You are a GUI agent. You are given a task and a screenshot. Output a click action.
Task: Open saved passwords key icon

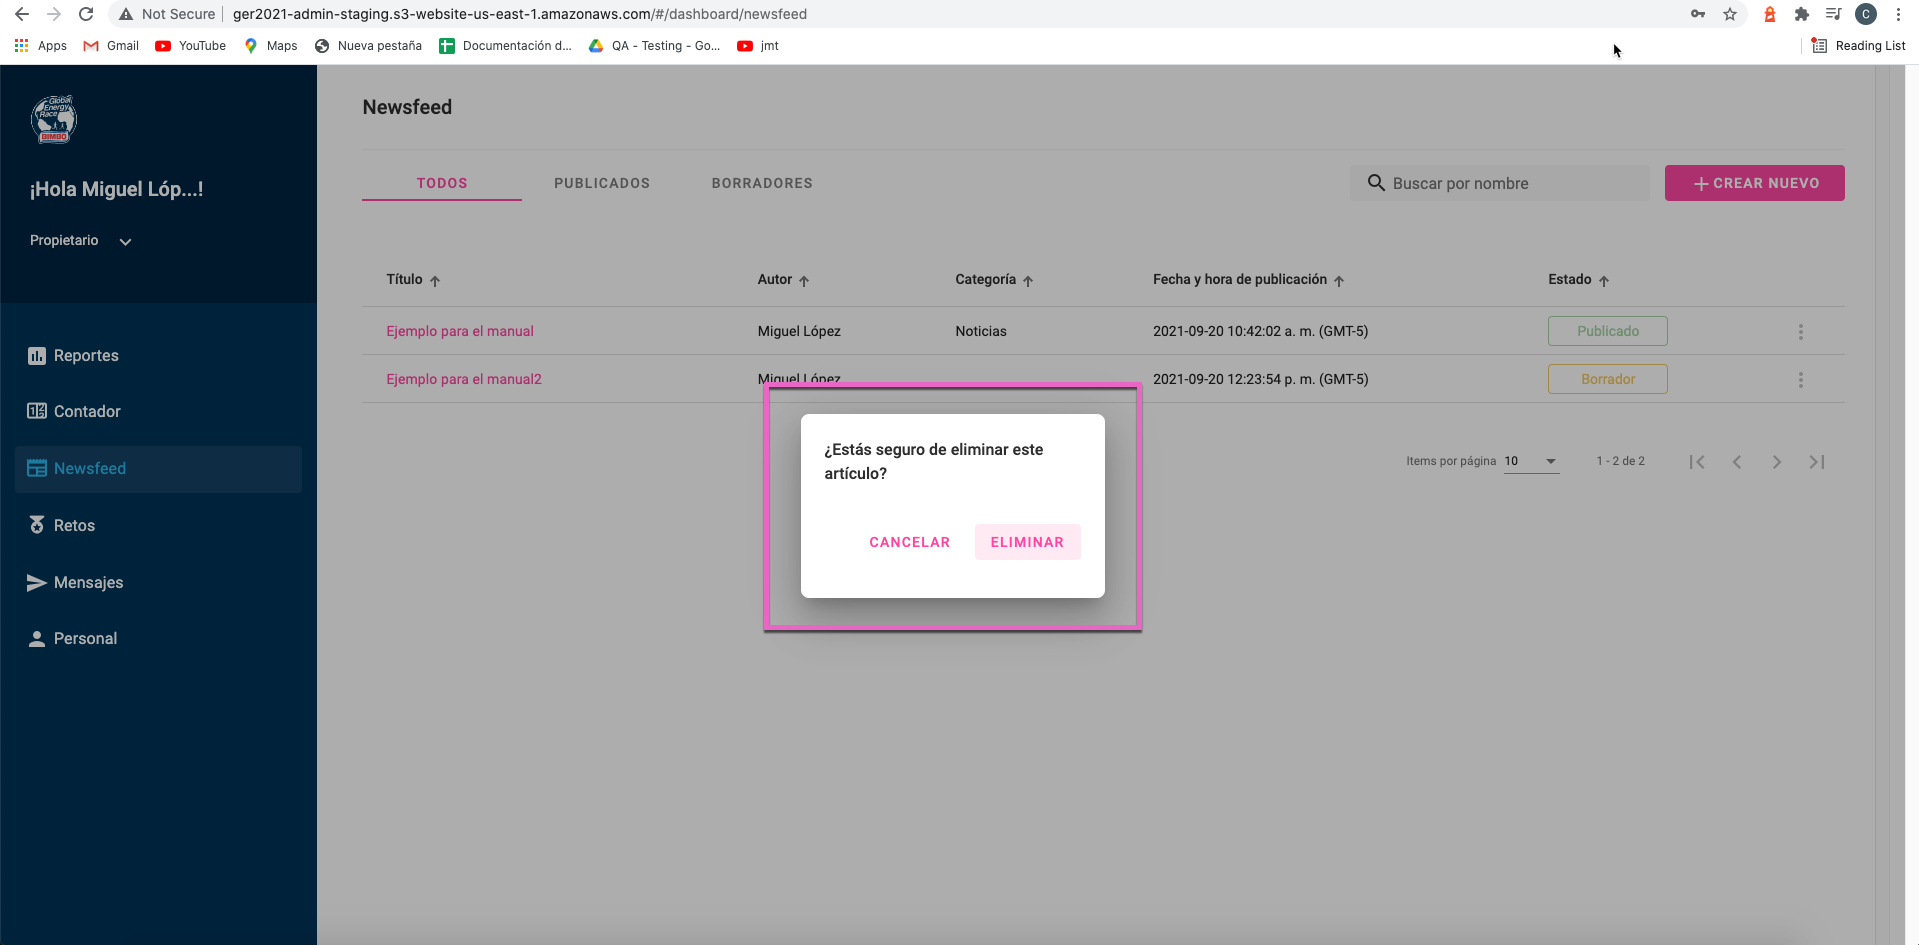coord(1698,14)
